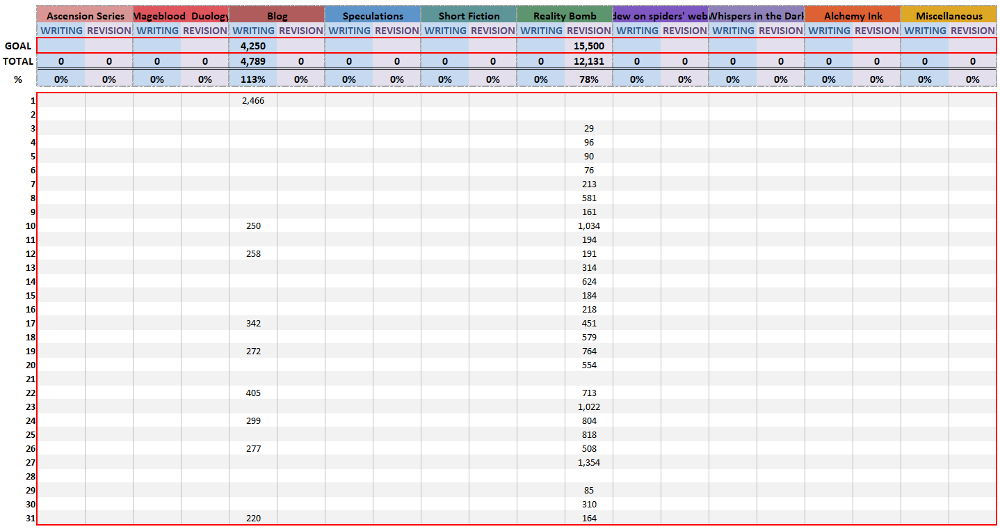The width and height of the screenshot is (1000, 529).
Task: Click the day 1 Blog entry 2,466
Action: point(253,101)
